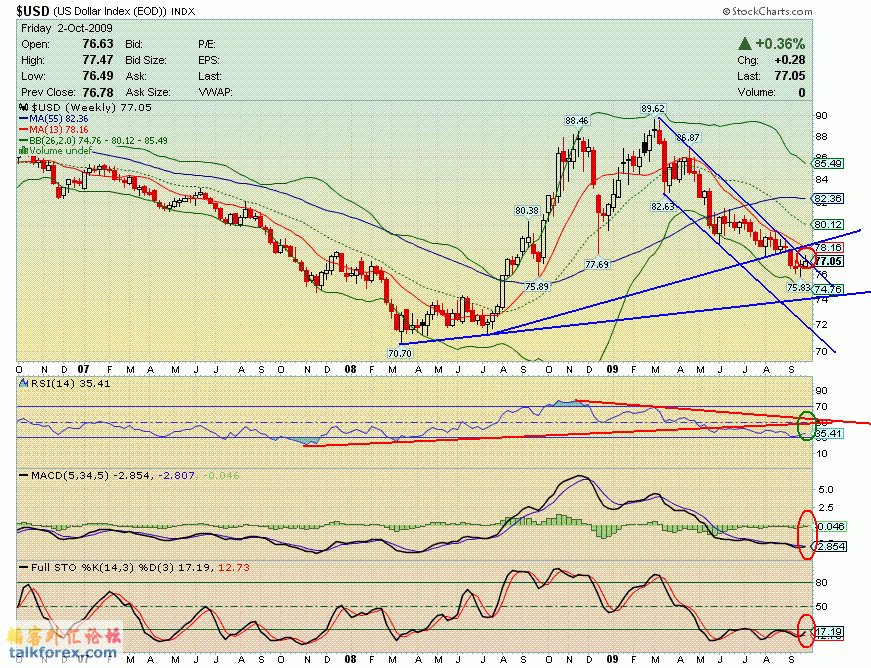Click the candlestick icon beside $USD (Weekly)
The height and width of the screenshot is (668, 871).
pyautogui.click(x=24, y=107)
